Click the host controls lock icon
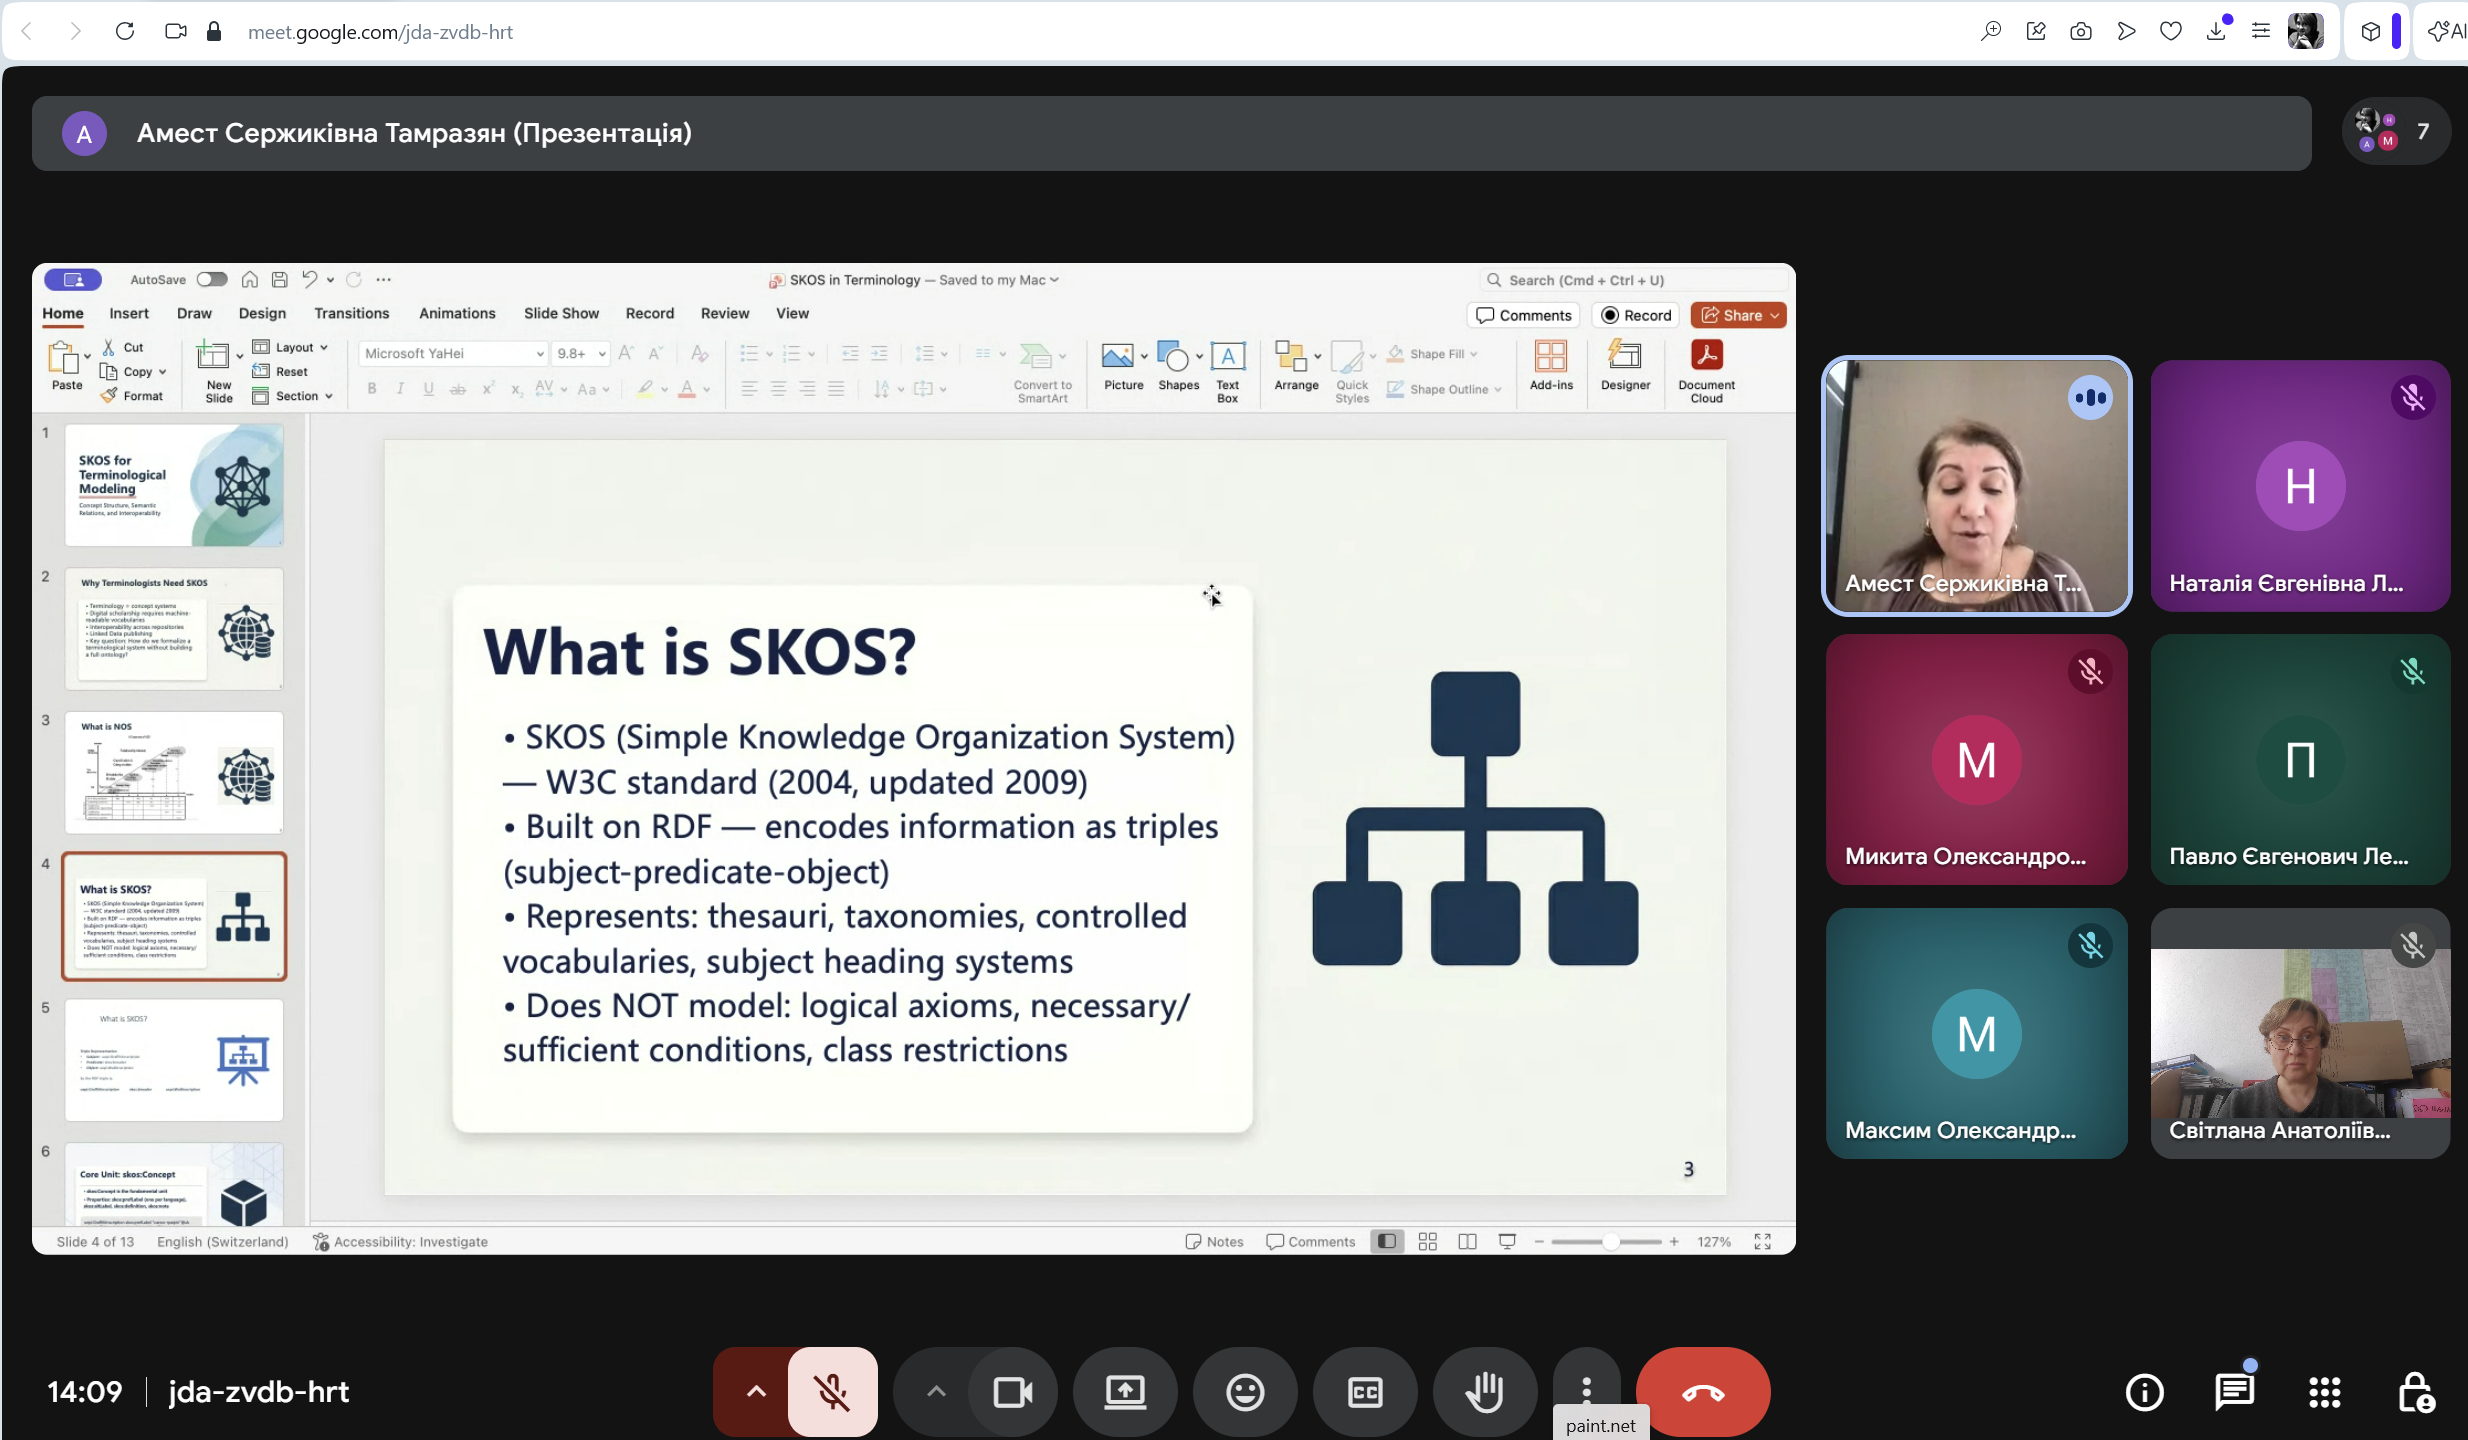This screenshot has width=2468, height=1440. pyautogui.click(x=2416, y=1391)
